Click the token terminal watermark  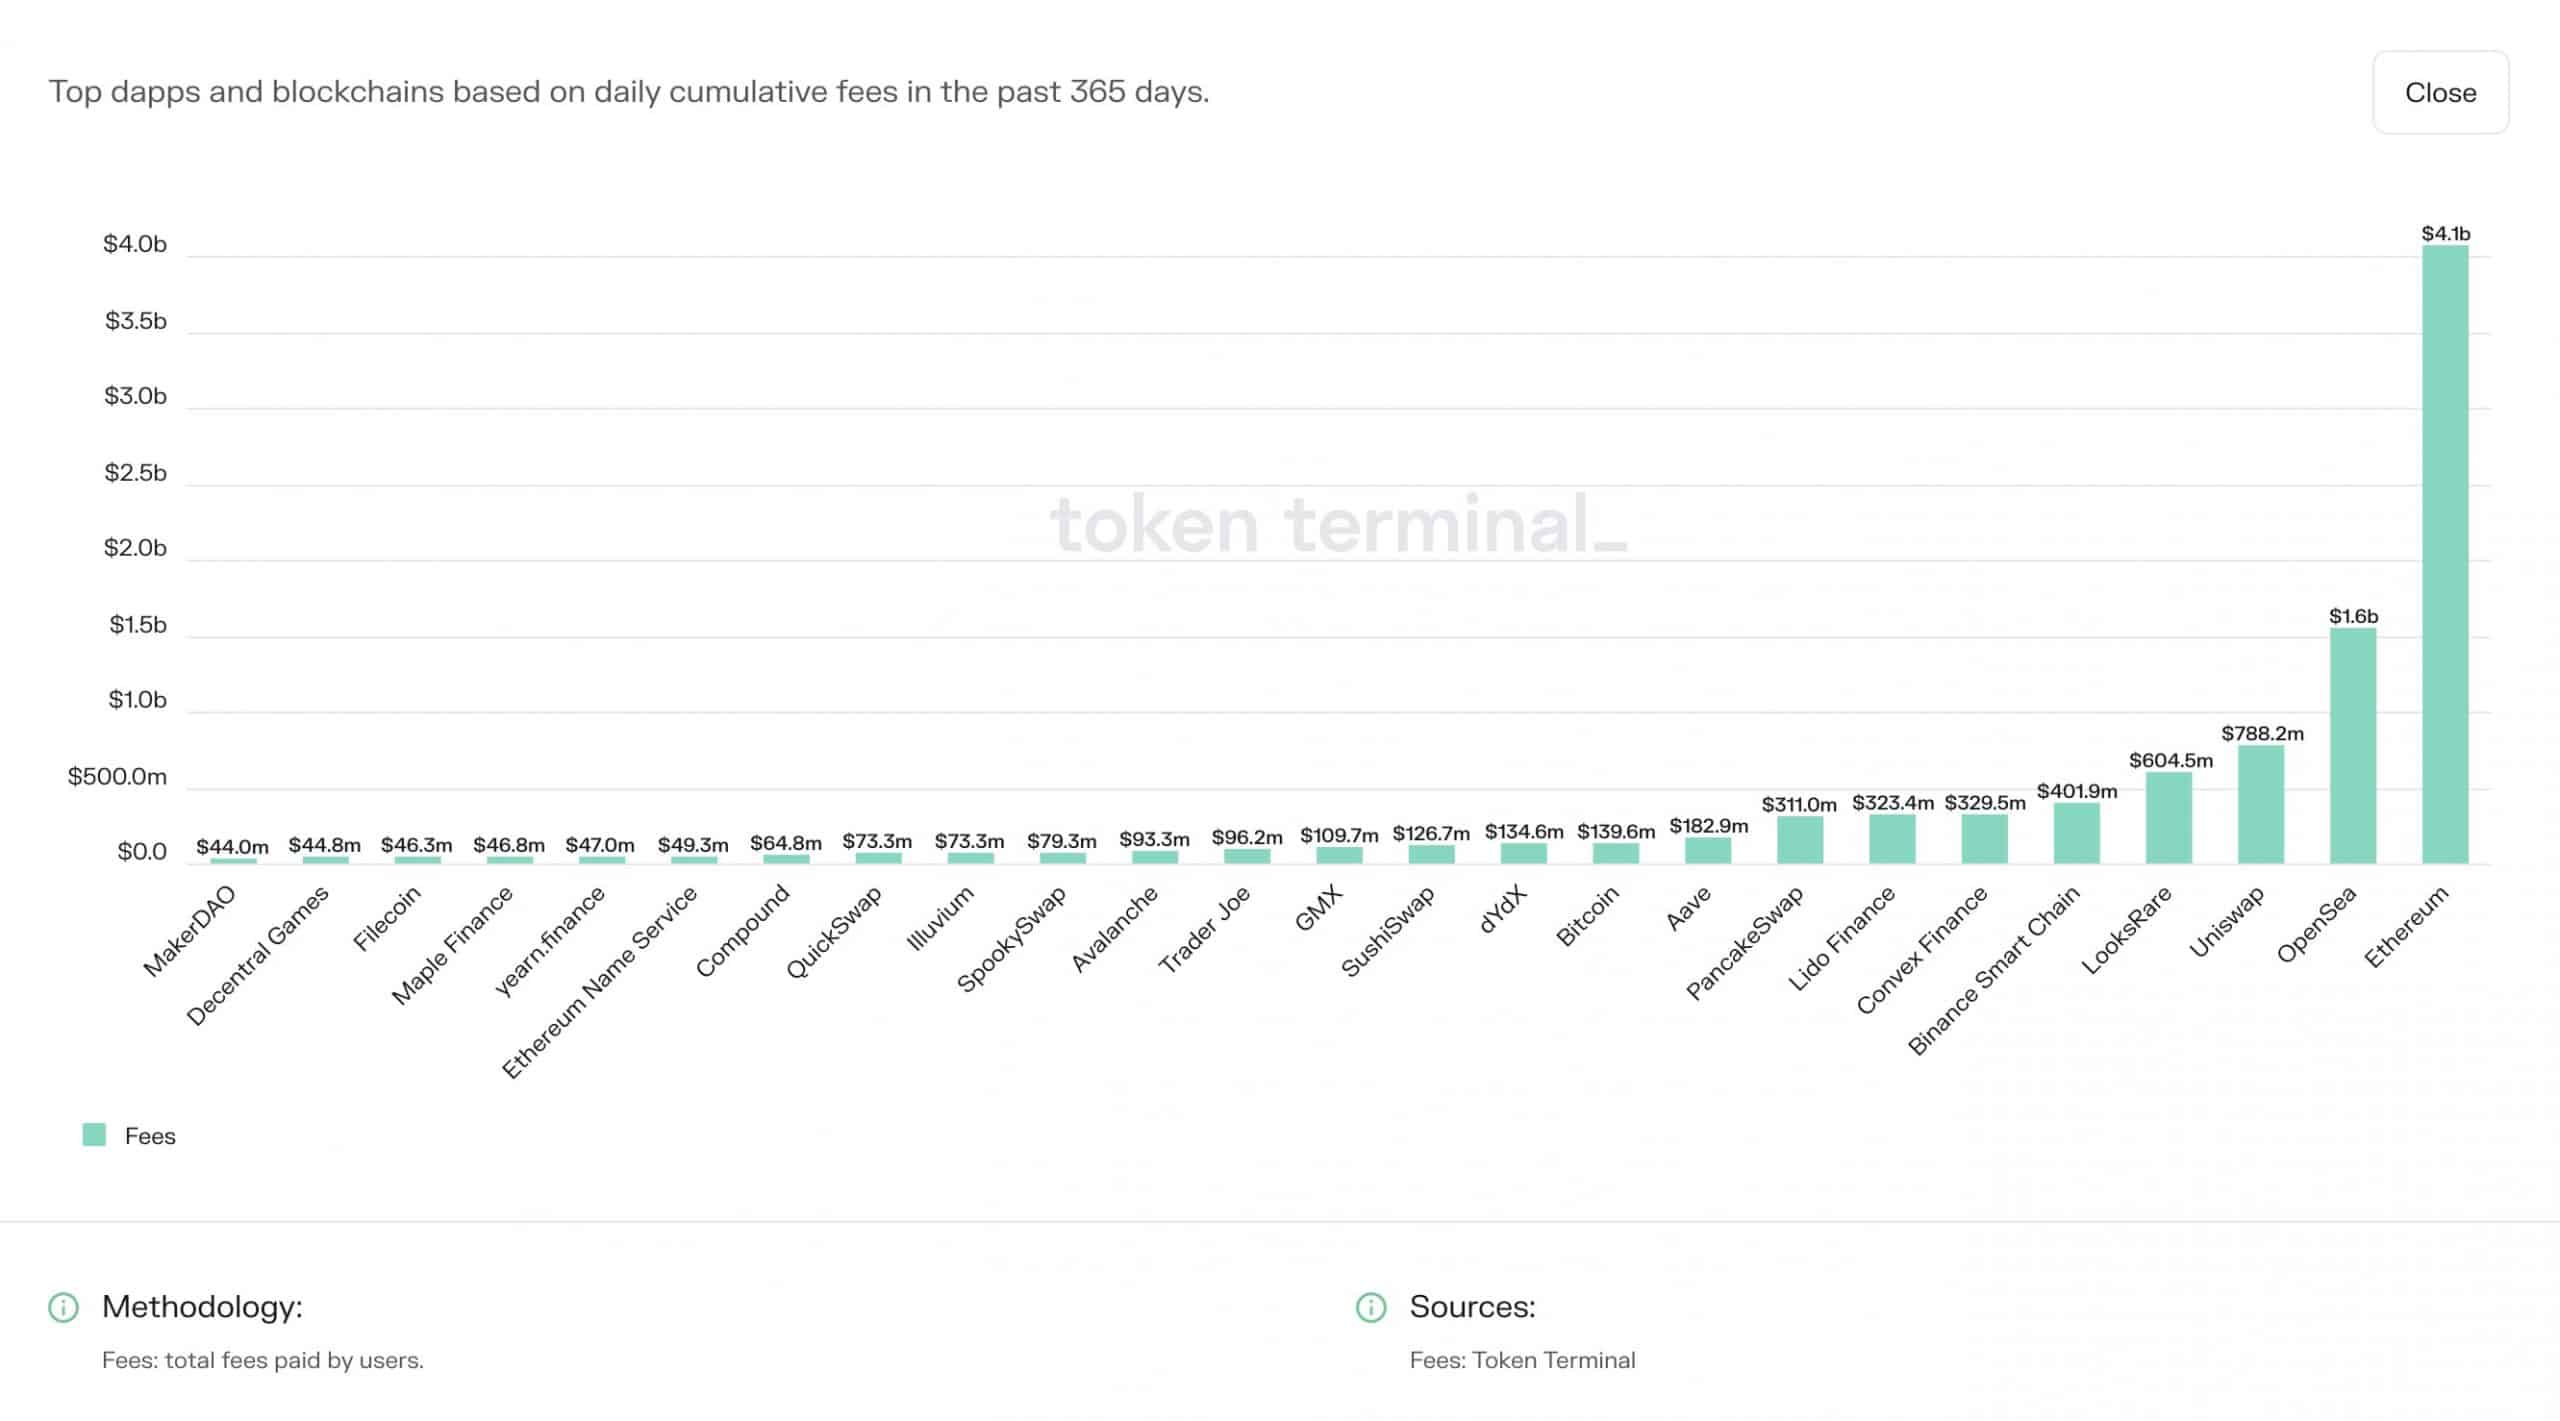[x=1337, y=524]
